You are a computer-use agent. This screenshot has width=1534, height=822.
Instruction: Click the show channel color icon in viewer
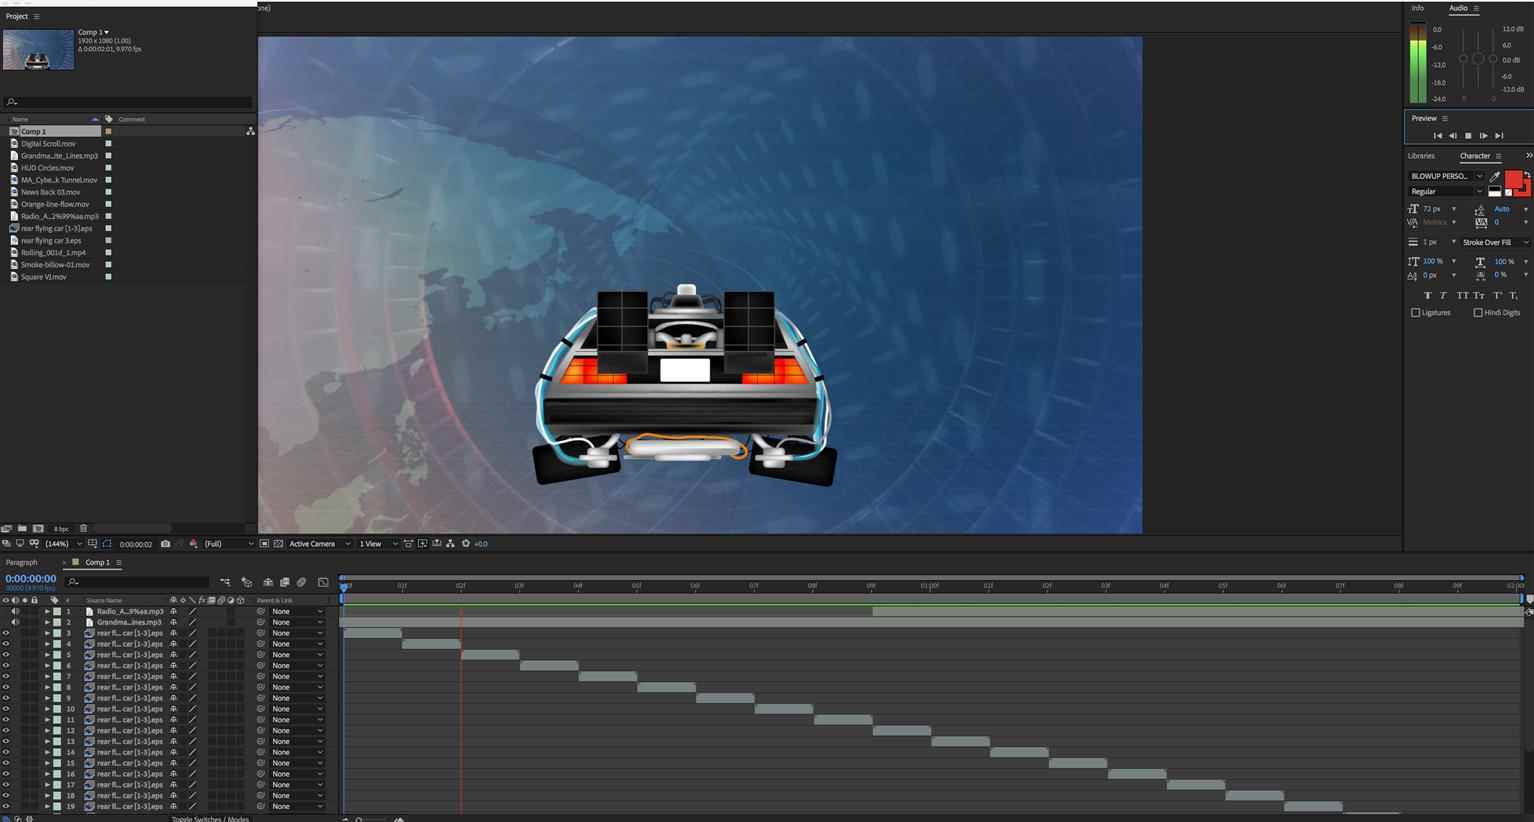point(193,544)
